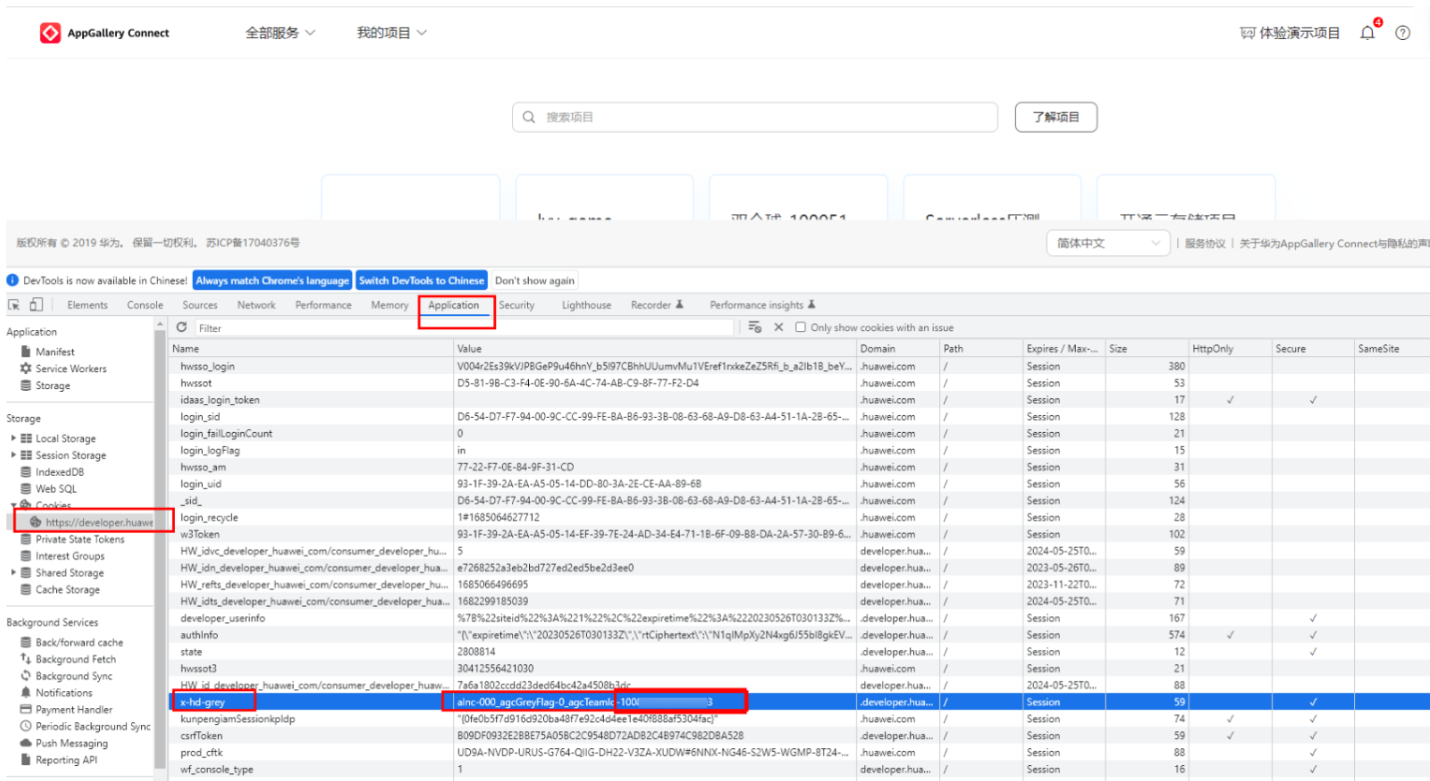Open the notification bell icon

(1368, 33)
